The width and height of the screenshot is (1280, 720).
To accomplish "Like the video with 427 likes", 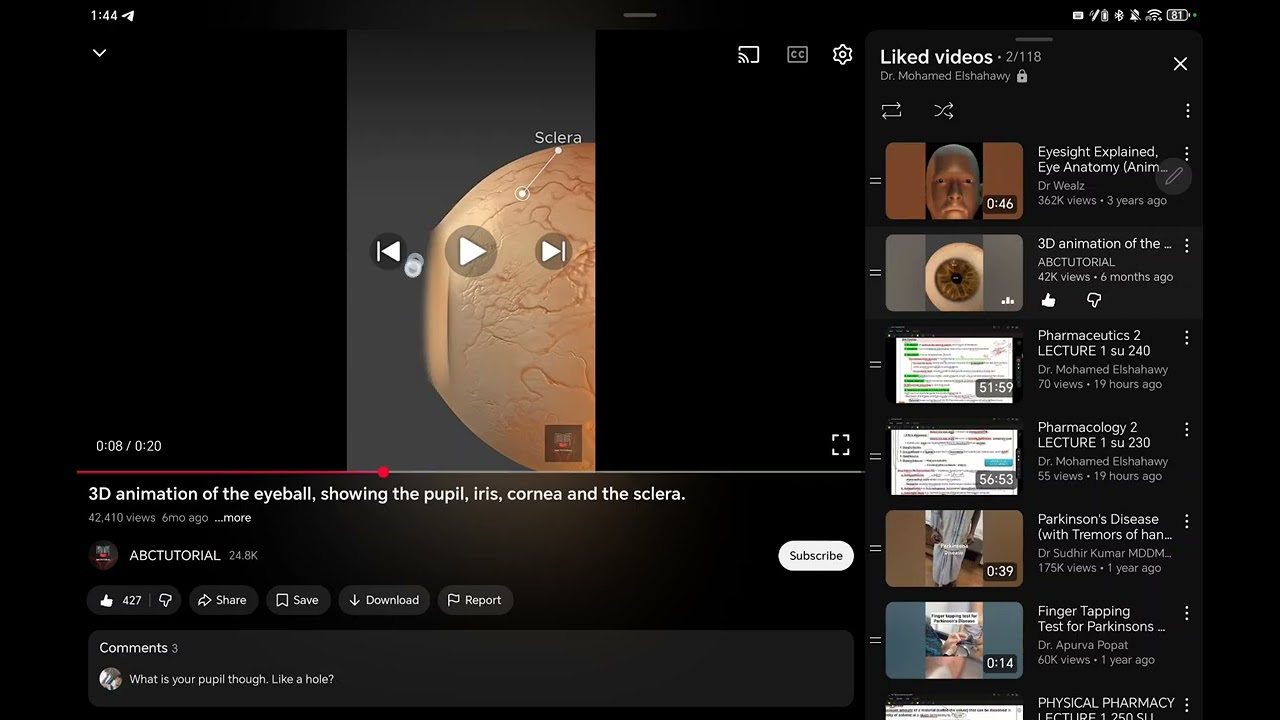I will coord(120,600).
